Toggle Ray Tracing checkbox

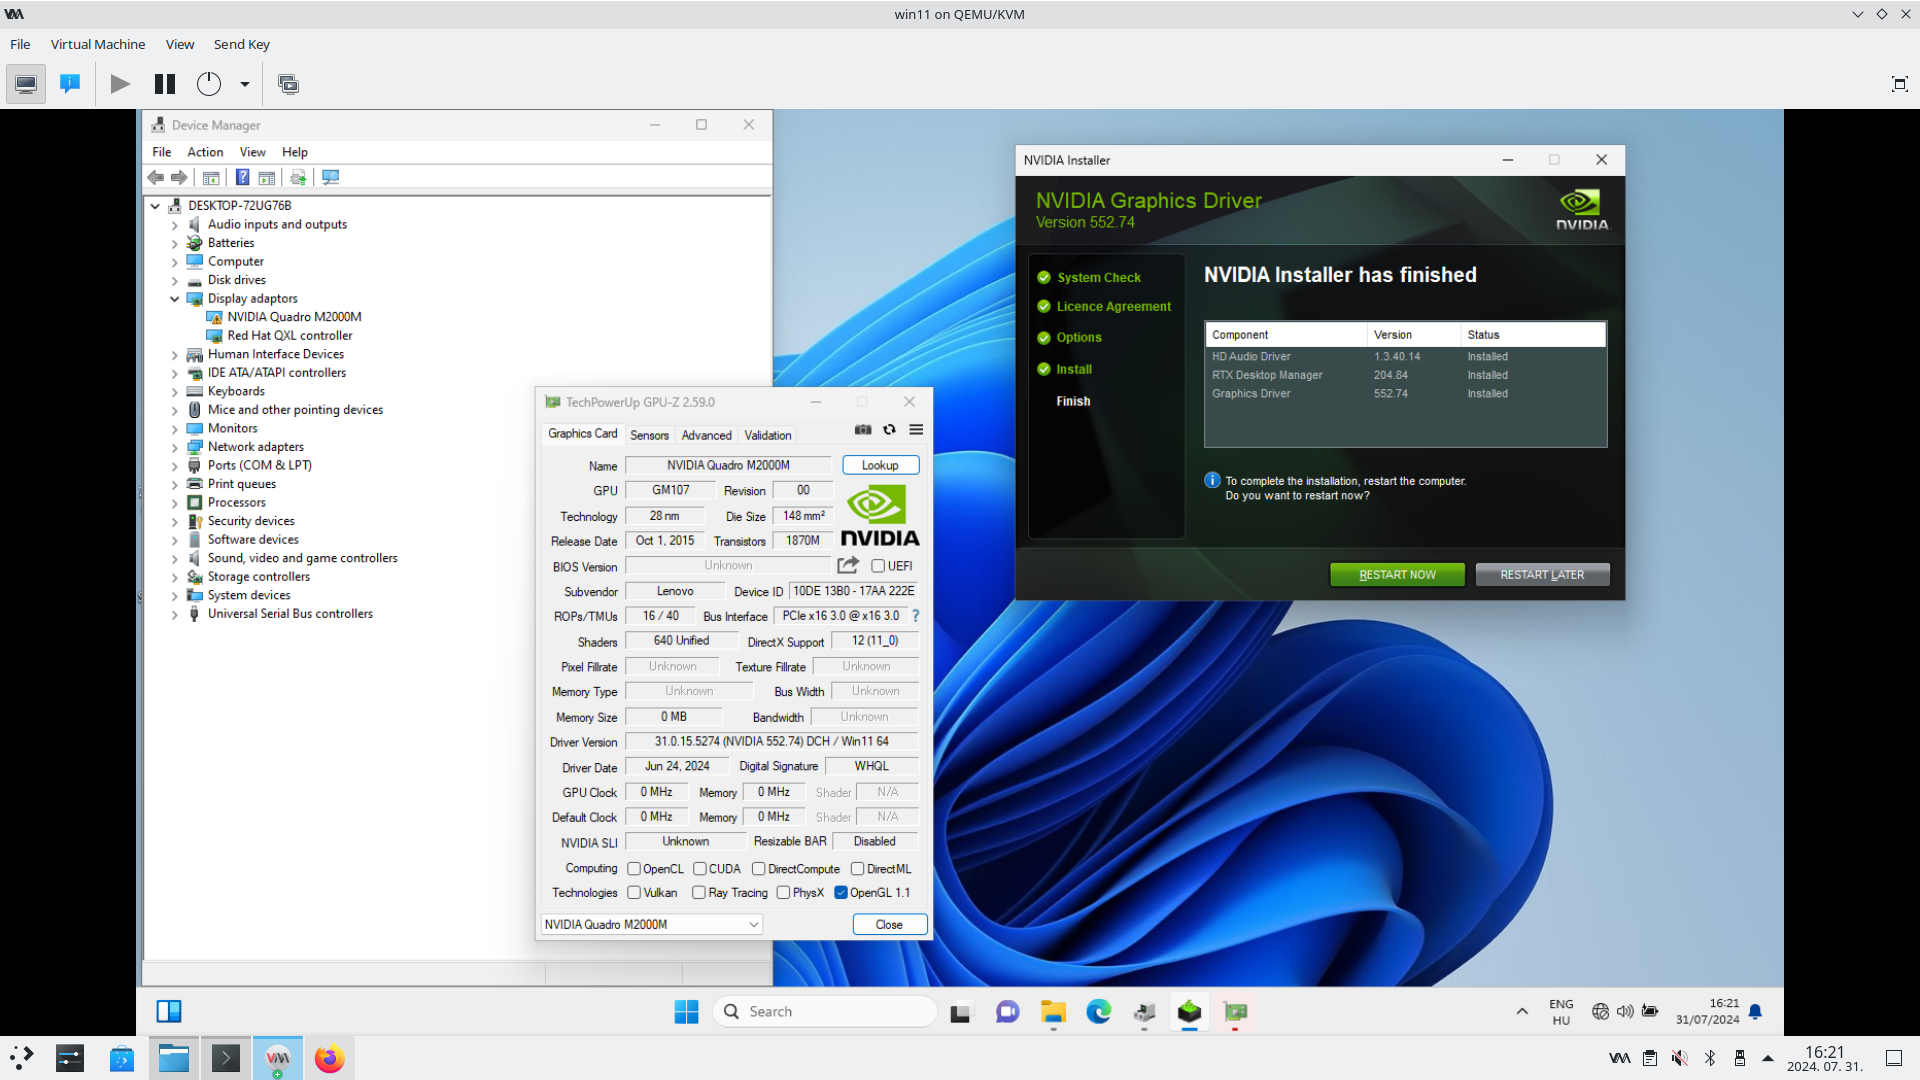pos(699,893)
